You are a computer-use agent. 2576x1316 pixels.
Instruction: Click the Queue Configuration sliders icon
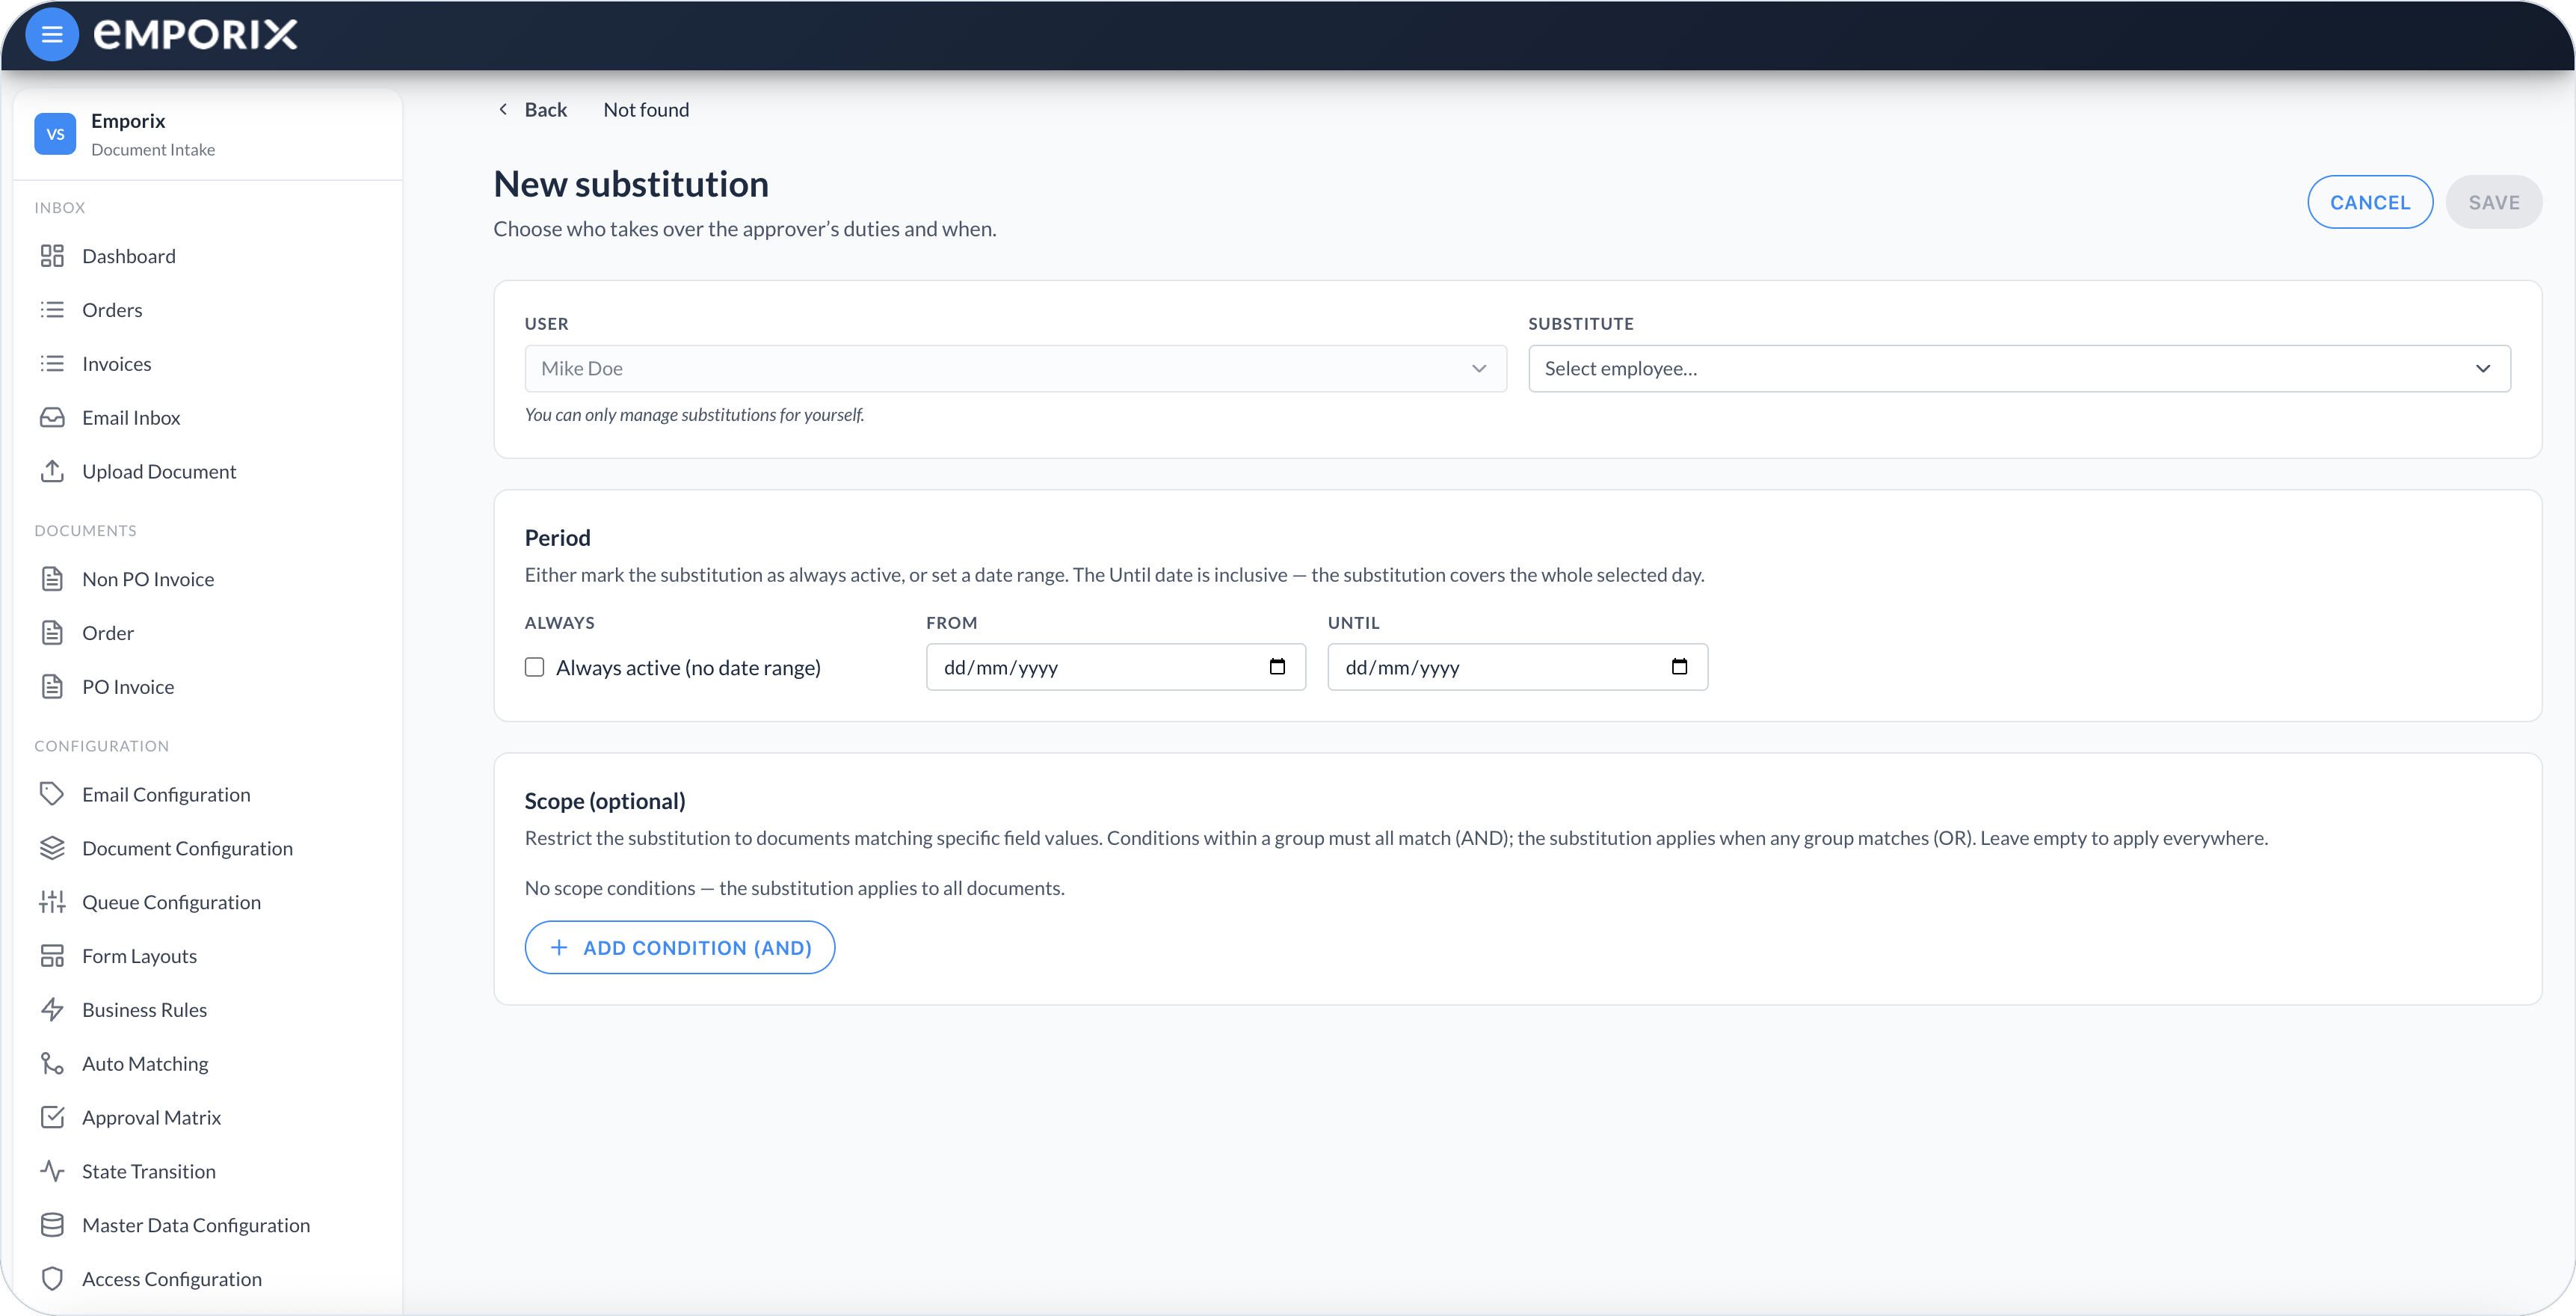point(52,902)
